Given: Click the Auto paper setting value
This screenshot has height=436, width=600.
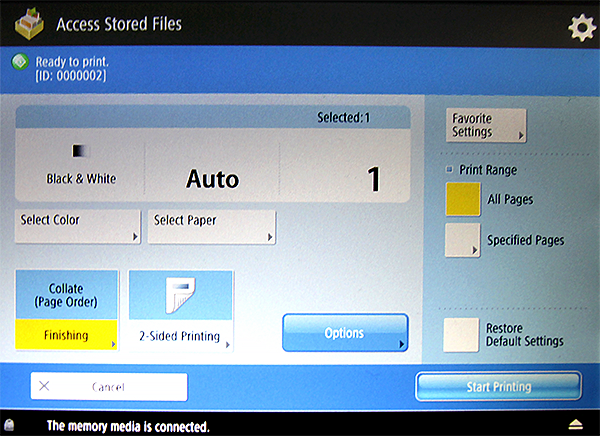Looking at the screenshot, I should click(213, 179).
